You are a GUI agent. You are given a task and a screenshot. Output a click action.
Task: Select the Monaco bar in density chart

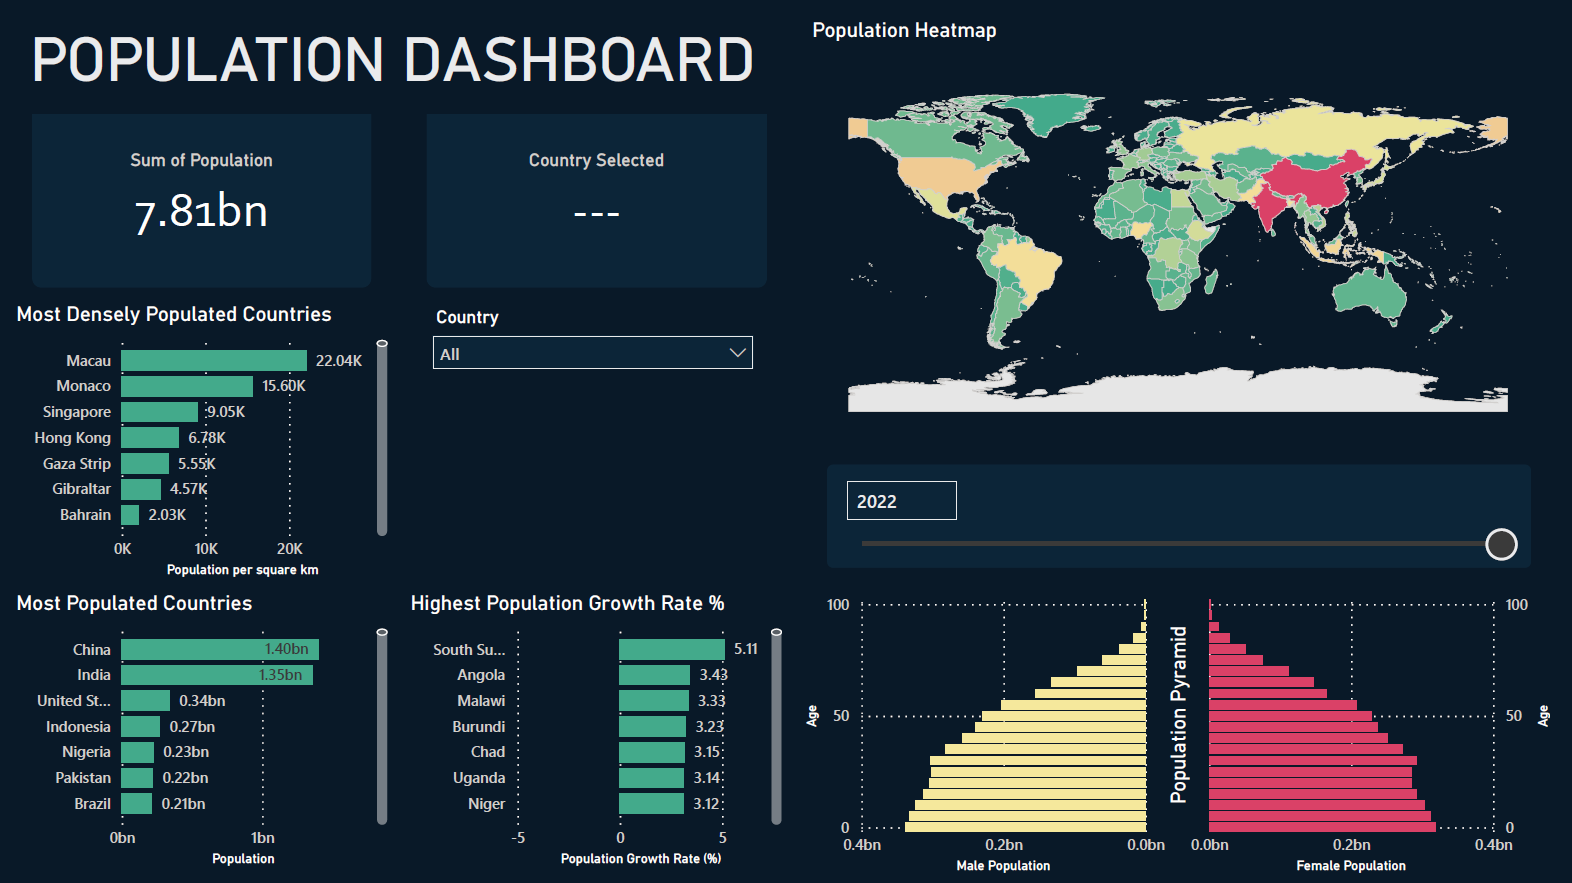click(x=187, y=386)
